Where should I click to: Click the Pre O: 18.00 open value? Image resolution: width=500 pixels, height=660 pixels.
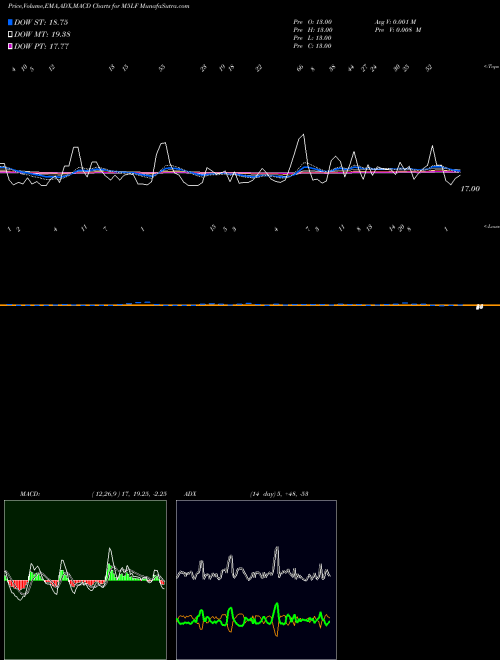click(x=313, y=22)
